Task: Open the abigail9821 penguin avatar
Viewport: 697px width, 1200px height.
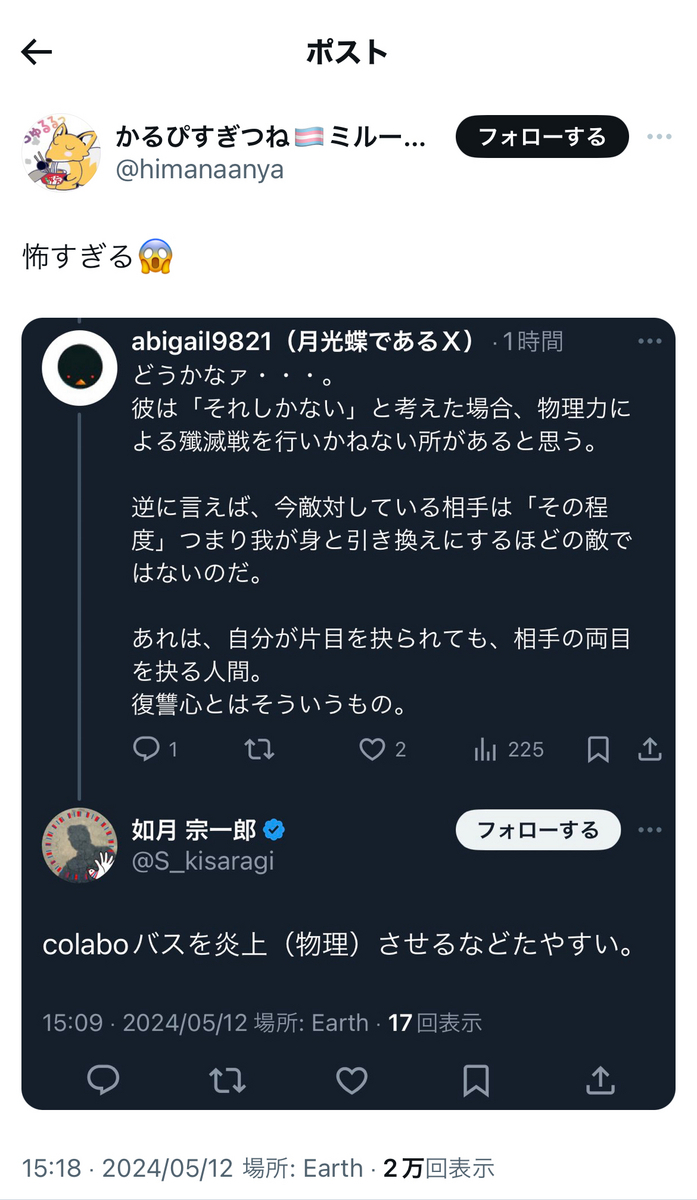Action: [x=80, y=368]
